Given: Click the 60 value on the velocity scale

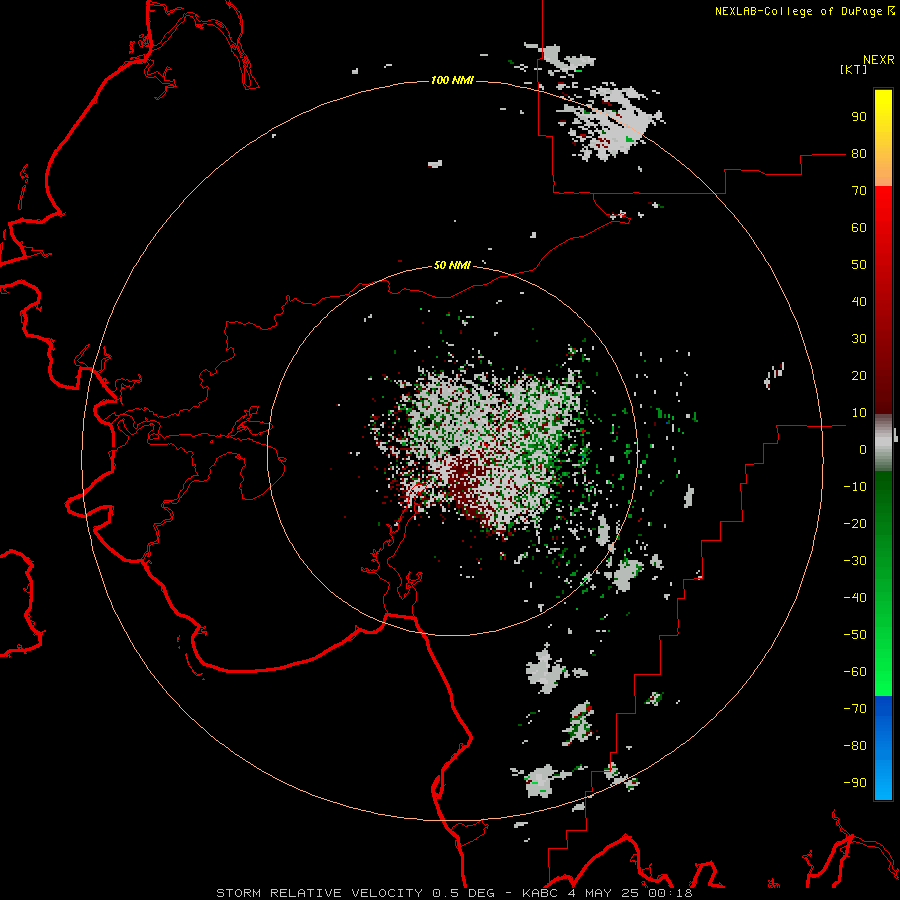Looking at the screenshot, I should point(859,228).
